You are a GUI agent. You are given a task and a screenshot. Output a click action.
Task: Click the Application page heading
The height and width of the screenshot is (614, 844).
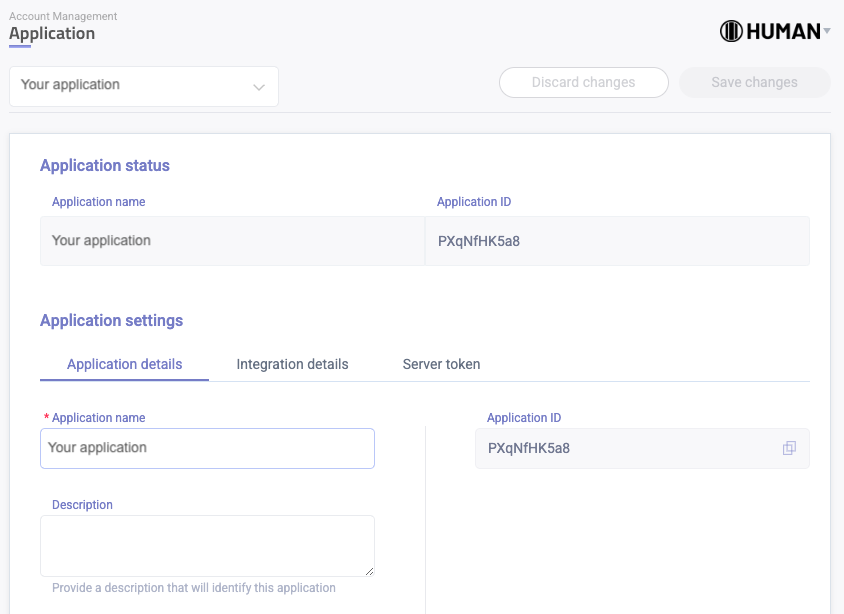pos(52,33)
